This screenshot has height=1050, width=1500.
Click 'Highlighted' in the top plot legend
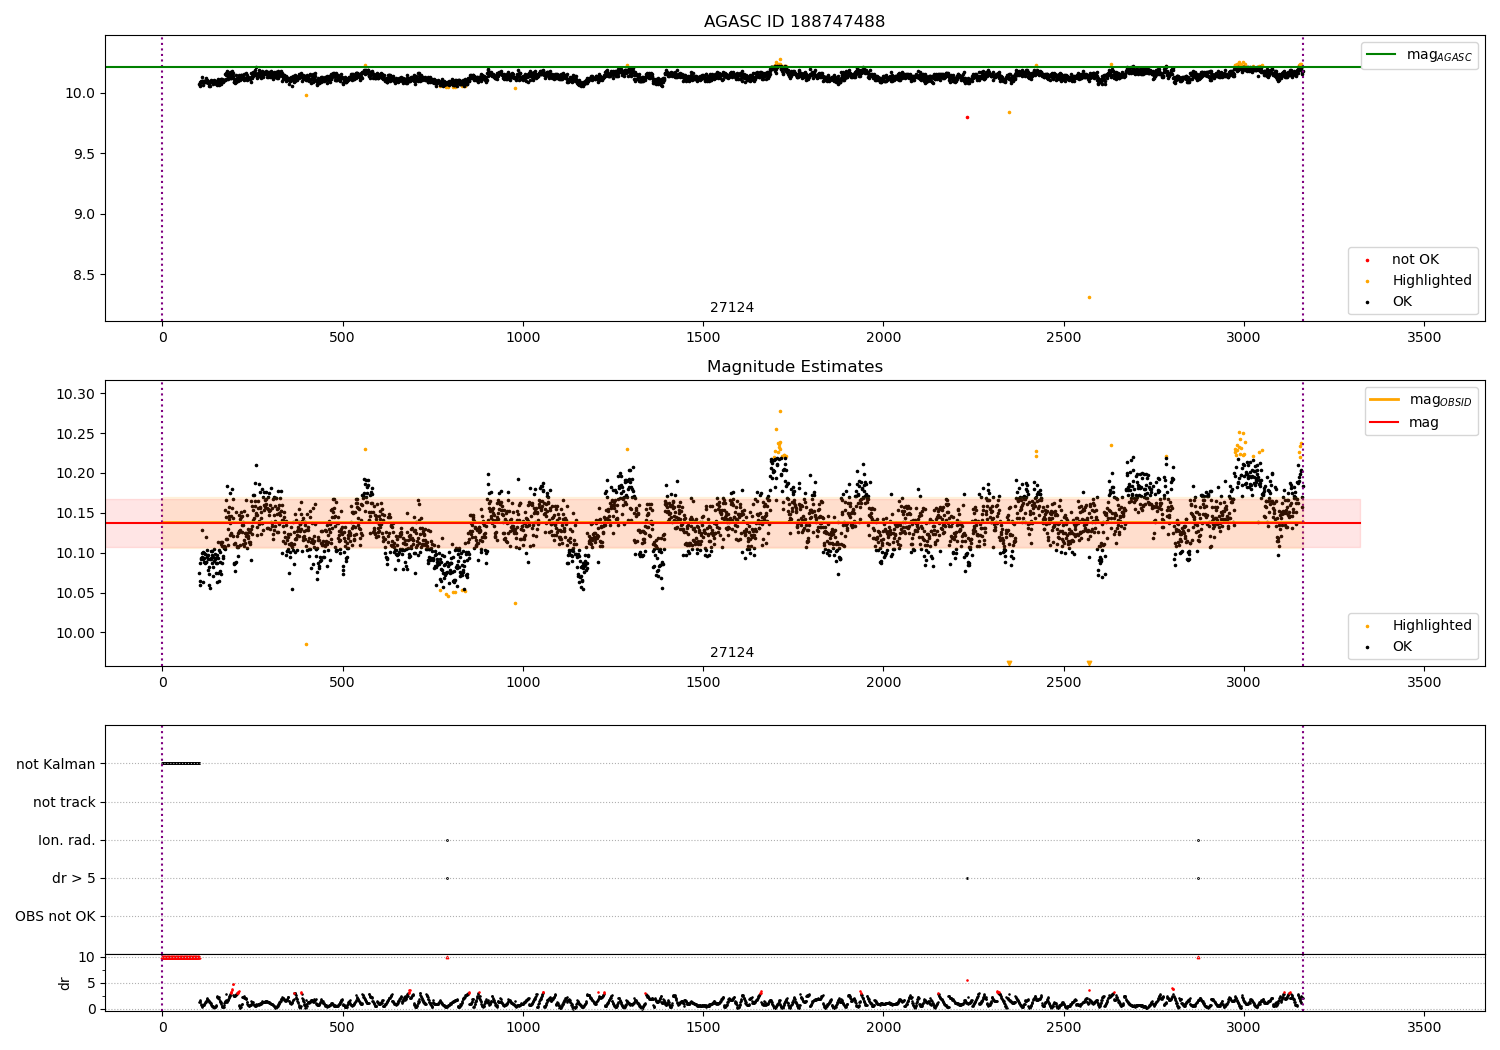point(1432,281)
